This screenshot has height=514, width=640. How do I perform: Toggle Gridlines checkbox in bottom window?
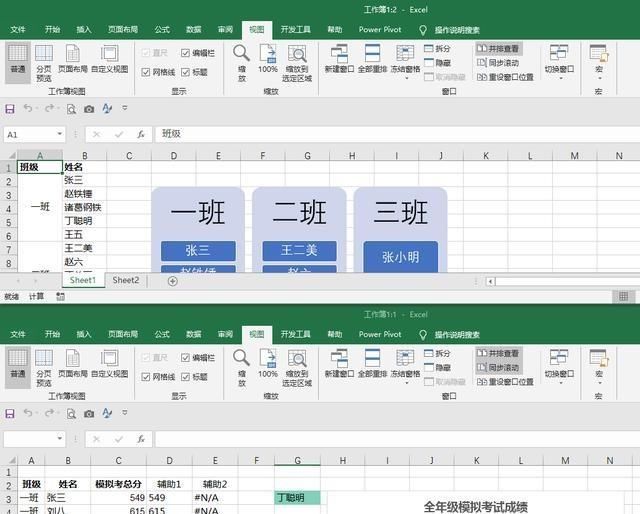[158, 377]
